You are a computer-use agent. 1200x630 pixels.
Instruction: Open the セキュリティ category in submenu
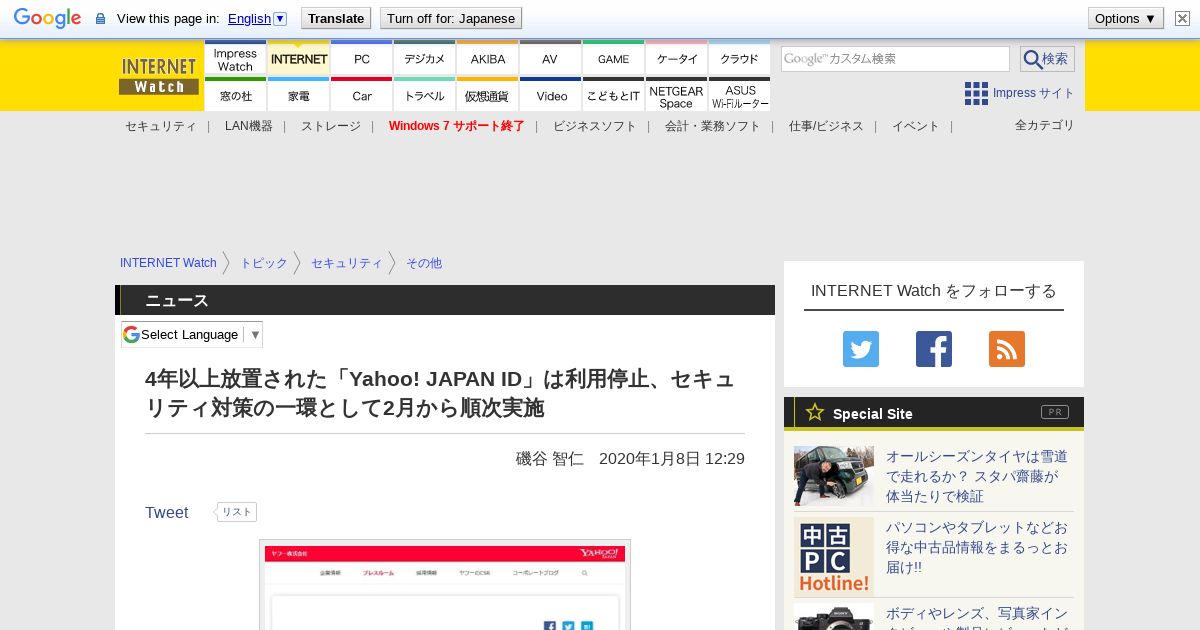[x=161, y=126]
